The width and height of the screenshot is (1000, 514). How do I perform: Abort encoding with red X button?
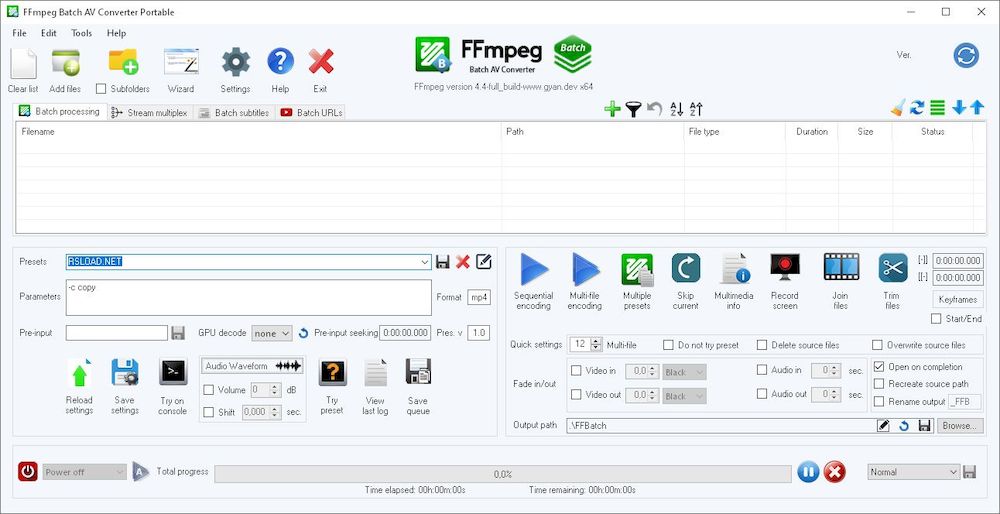834,472
